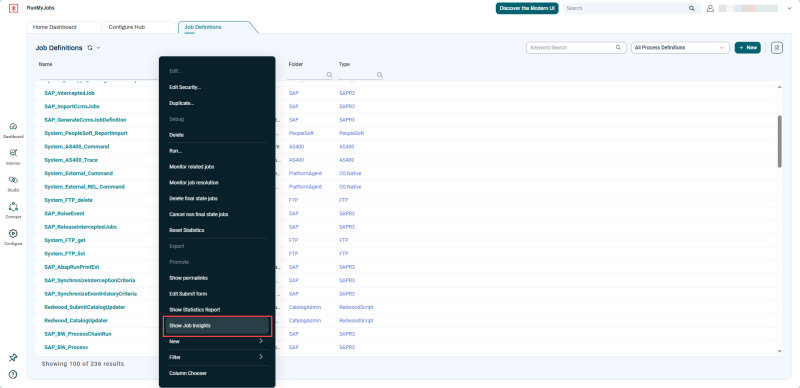Click the pin icon in sidebar
800x388 pixels.
click(x=13, y=358)
